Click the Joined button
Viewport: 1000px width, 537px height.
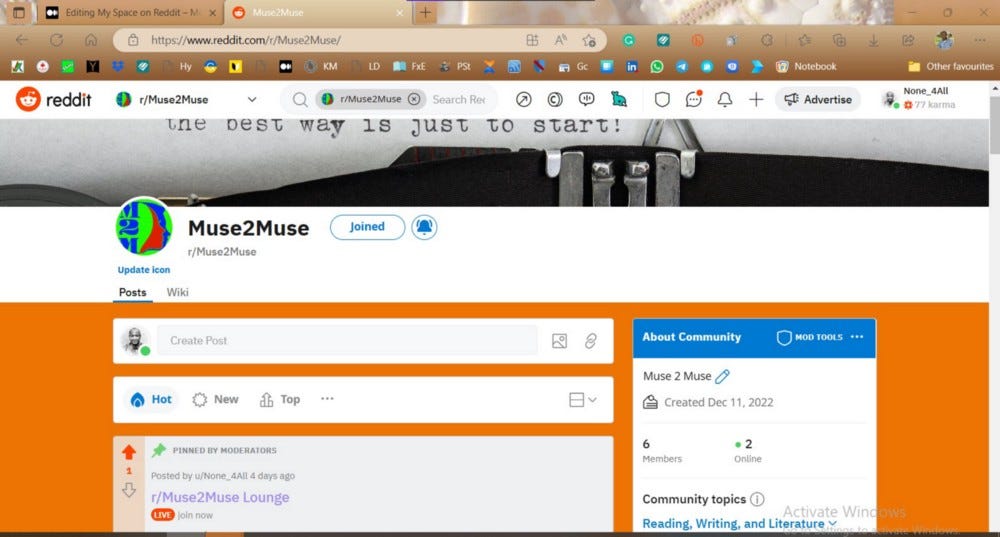pyautogui.click(x=367, y=227)
